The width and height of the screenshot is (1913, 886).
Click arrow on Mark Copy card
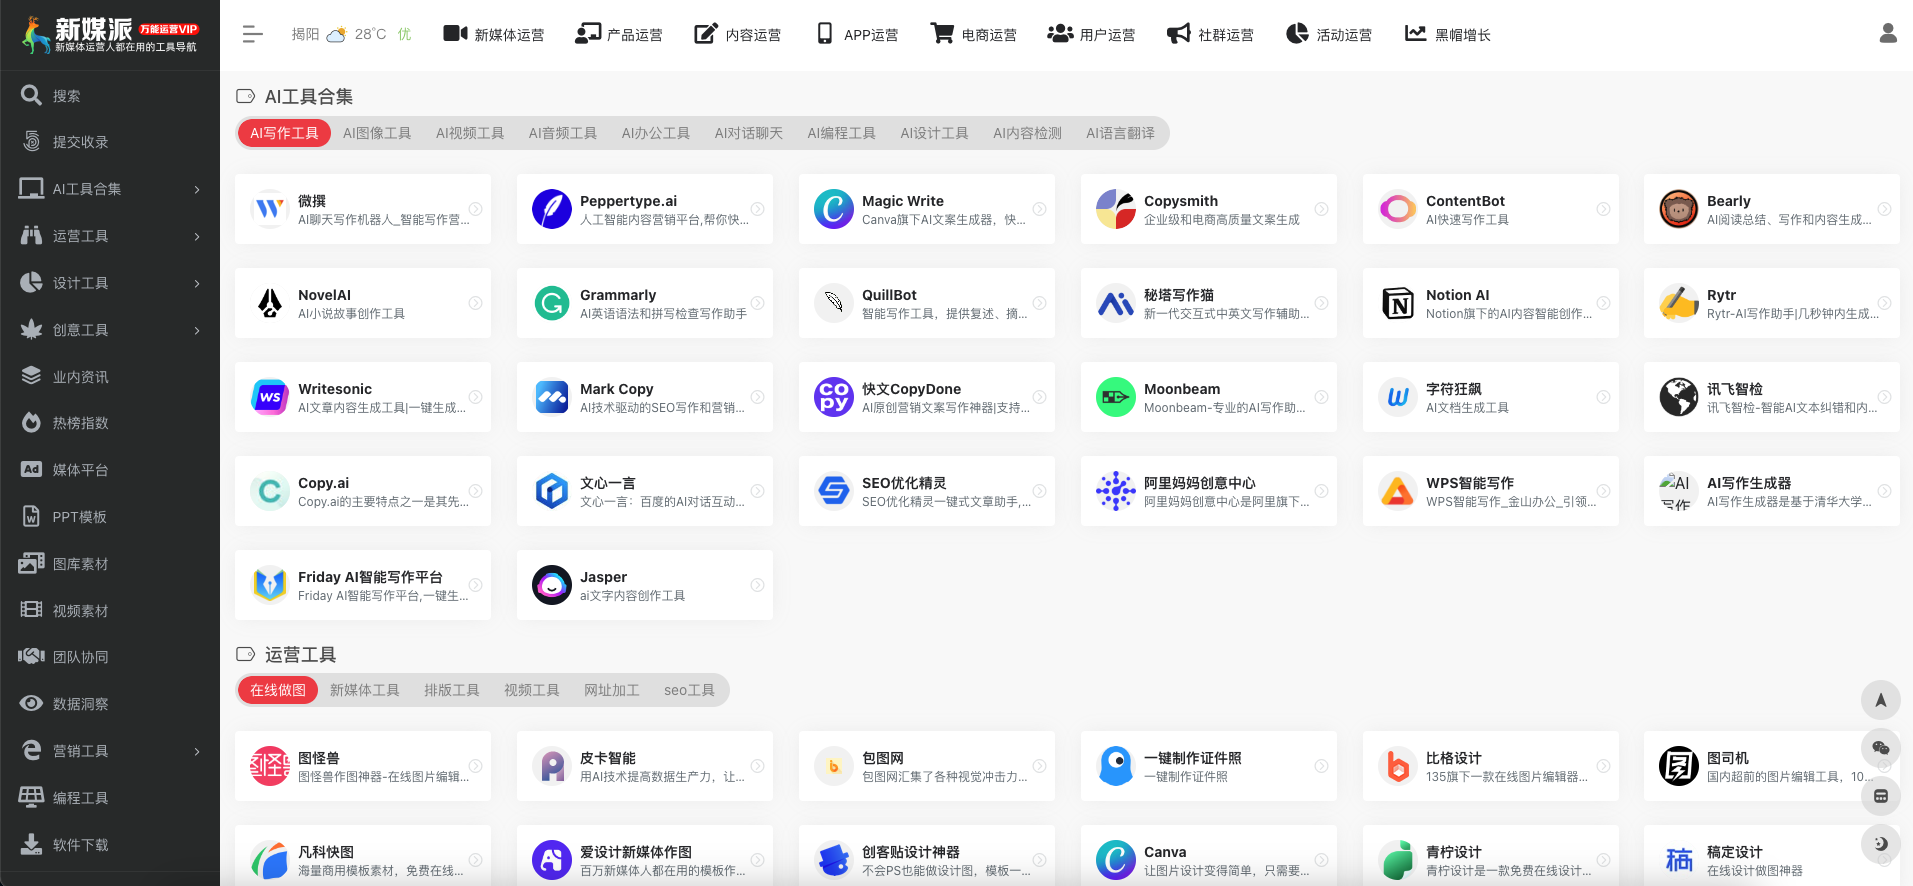757,397
